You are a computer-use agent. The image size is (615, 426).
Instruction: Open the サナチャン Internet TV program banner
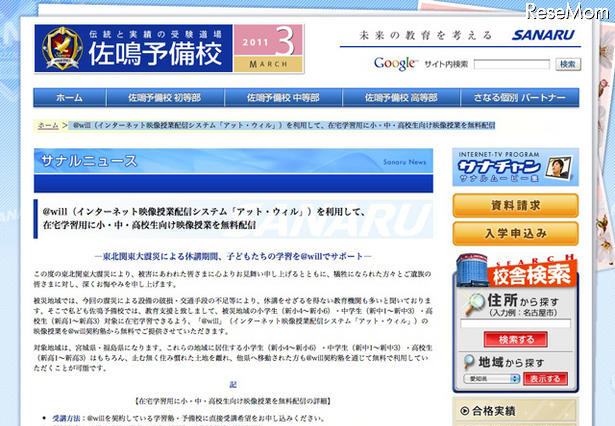[x=515, y=167]
